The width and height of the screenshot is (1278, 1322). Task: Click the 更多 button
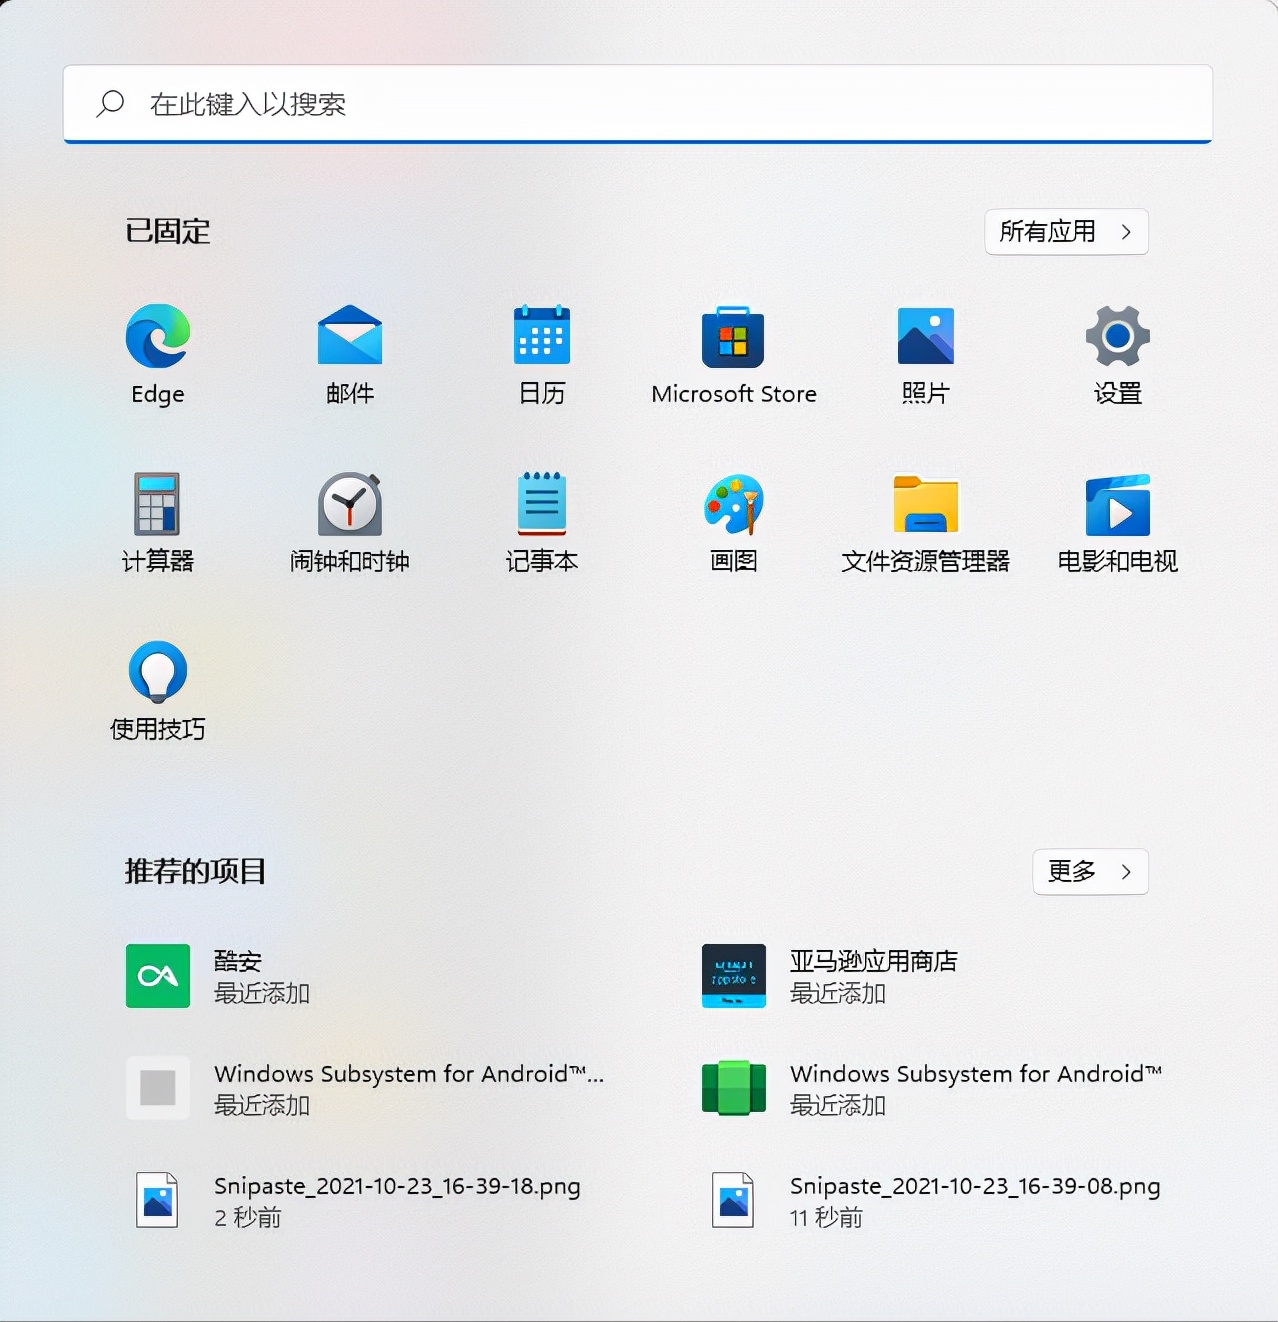point(1090,872)
